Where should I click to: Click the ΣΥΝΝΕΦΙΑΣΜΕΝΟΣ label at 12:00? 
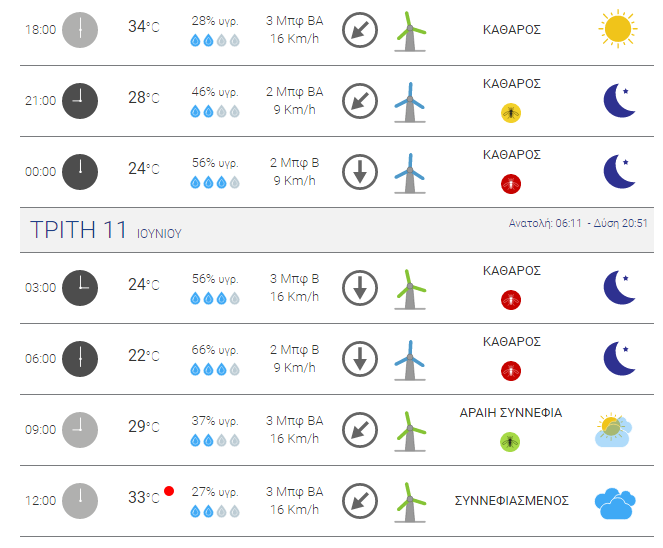tap(511, 501)
